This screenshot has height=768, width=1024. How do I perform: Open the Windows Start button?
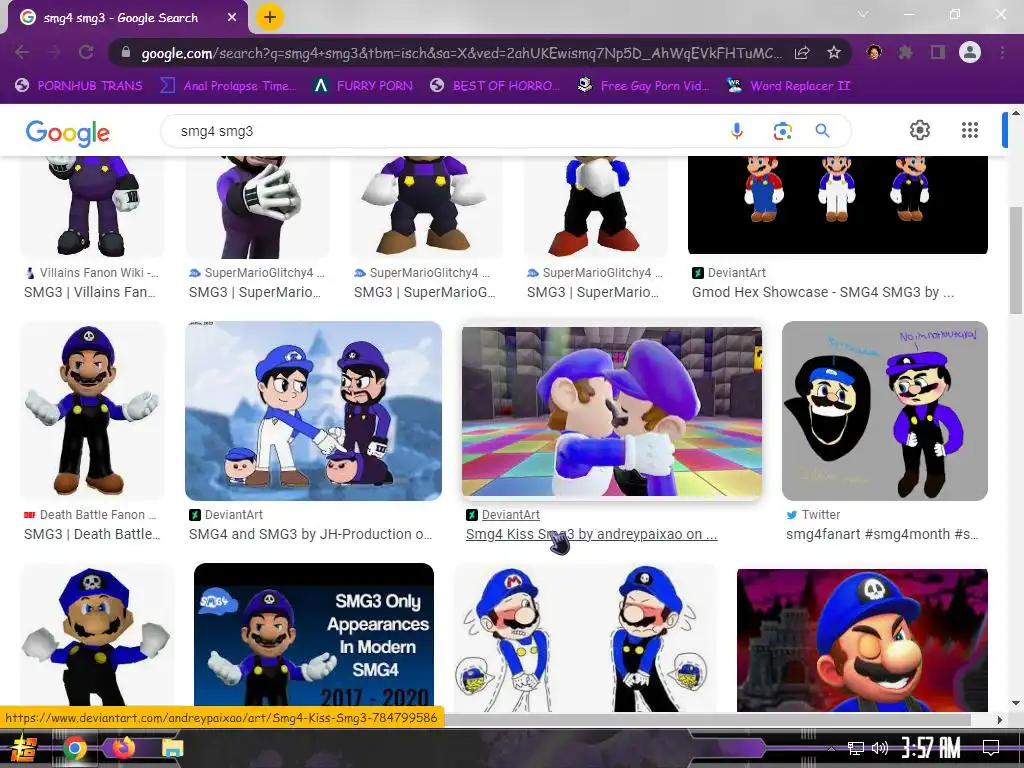pyautogui.click(x=24, y=748)
